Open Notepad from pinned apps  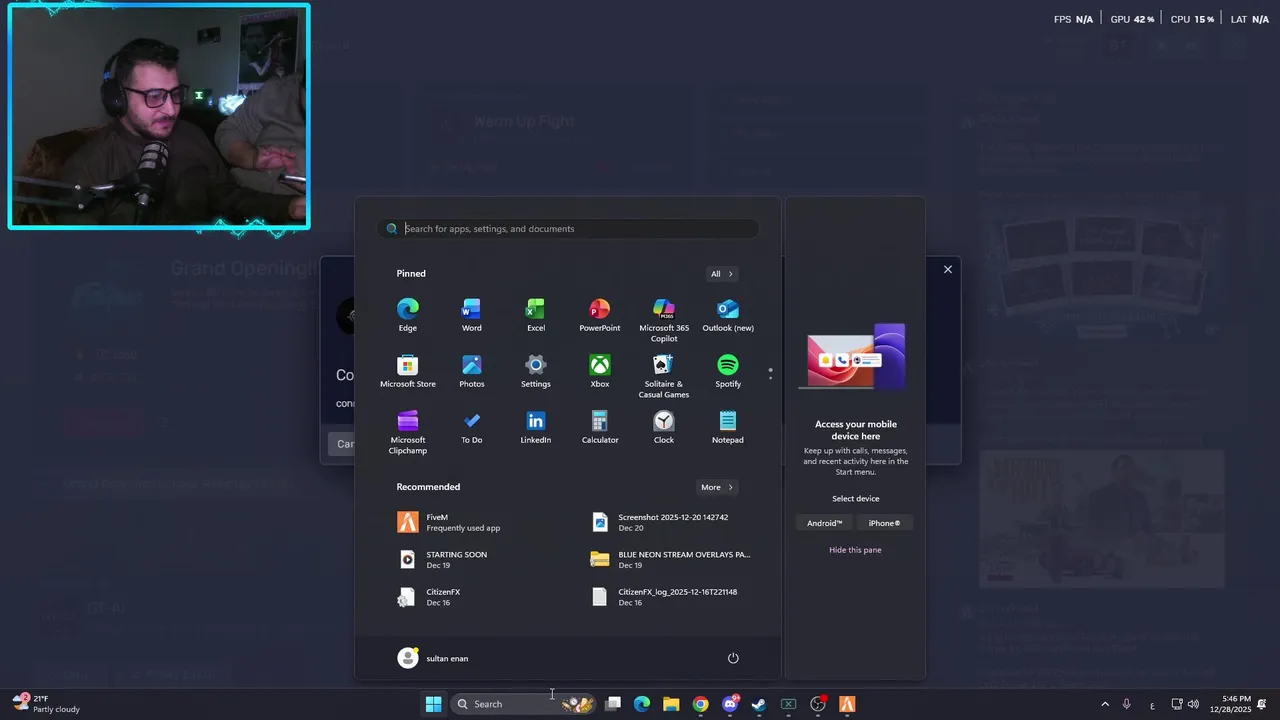point(728,427)
